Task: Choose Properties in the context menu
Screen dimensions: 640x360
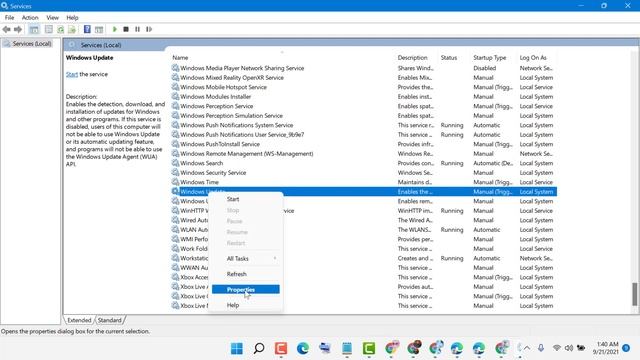Action: coord(246,289)
